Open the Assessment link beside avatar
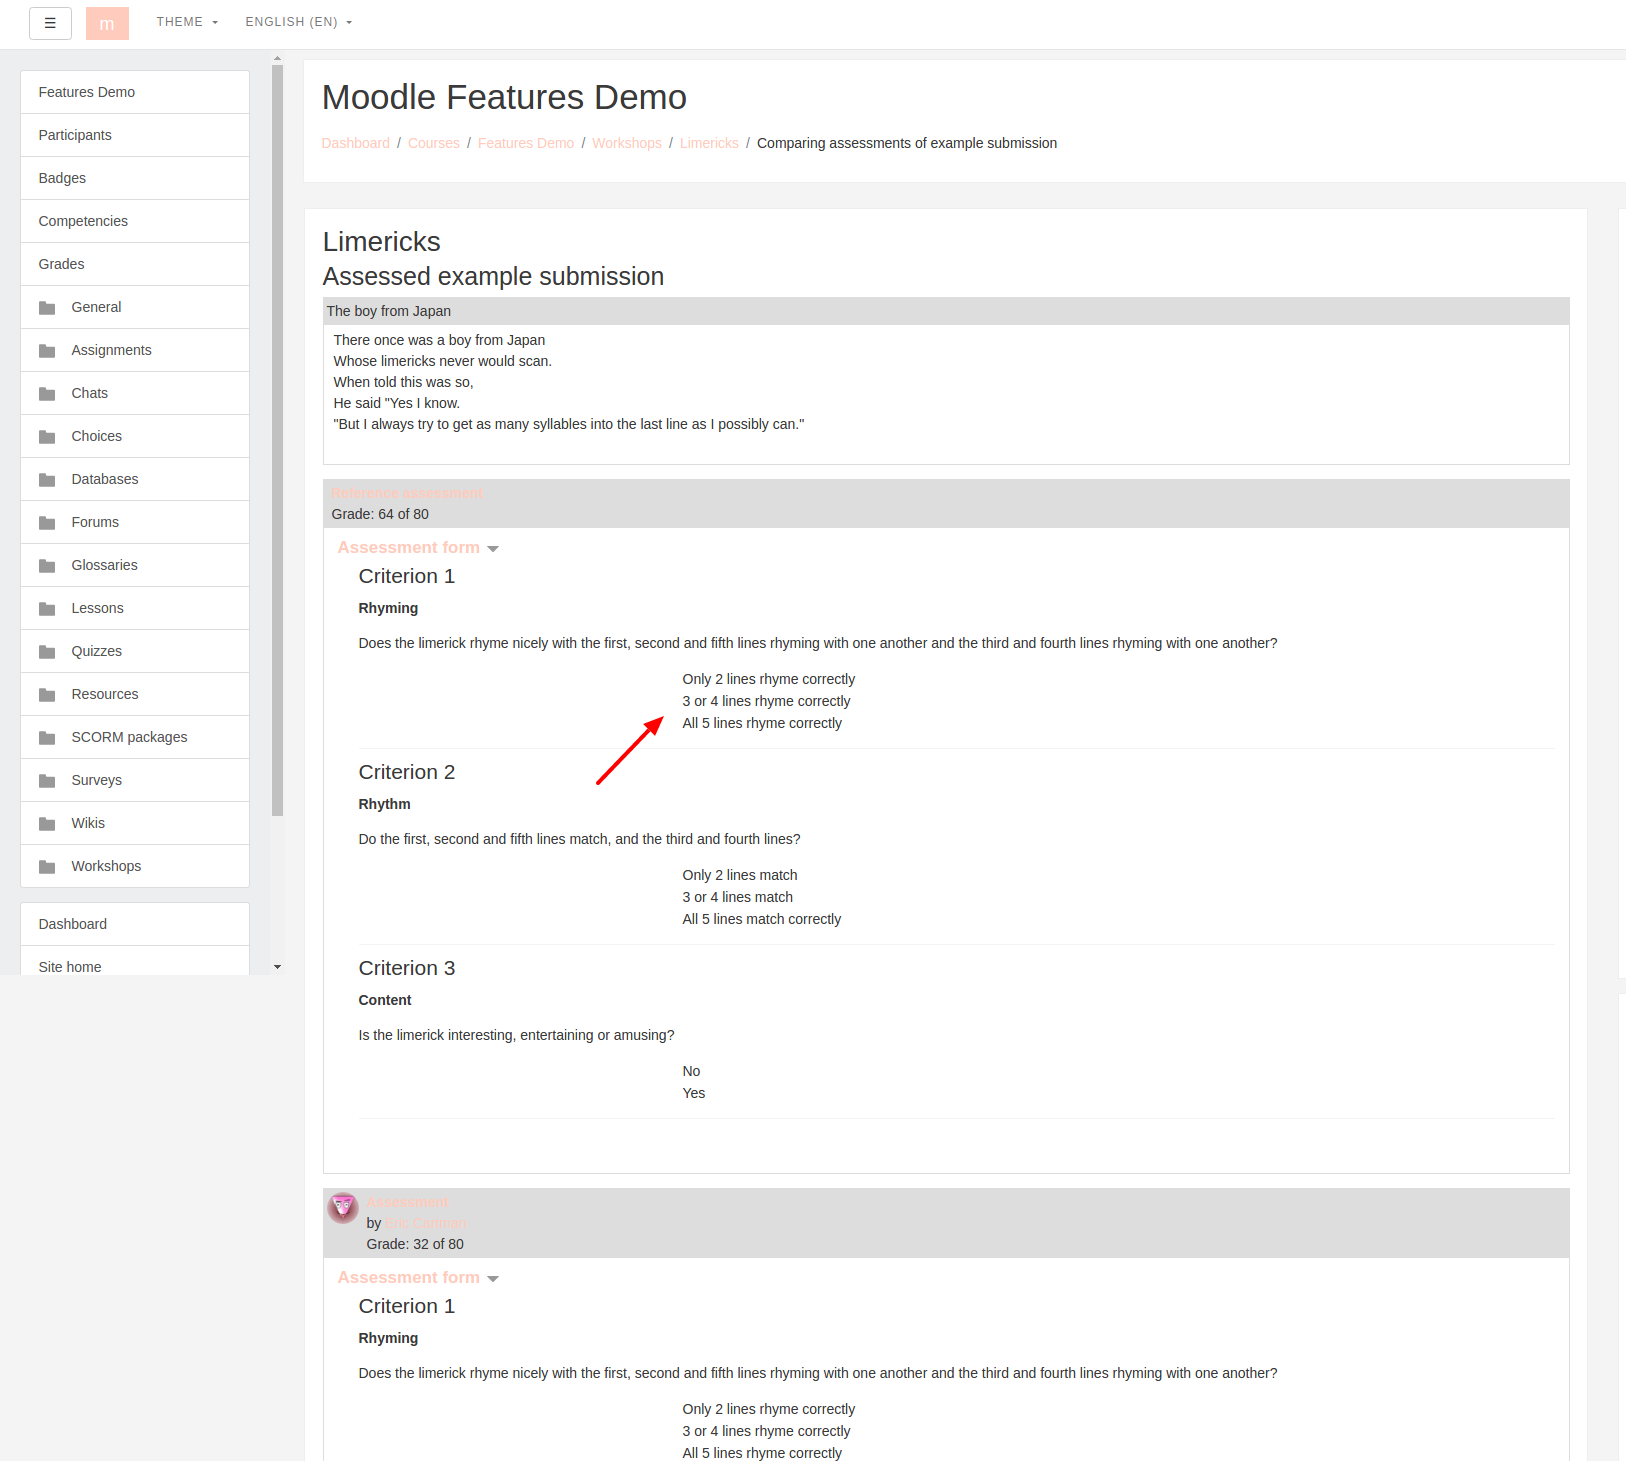 [x=406, y=1202]
